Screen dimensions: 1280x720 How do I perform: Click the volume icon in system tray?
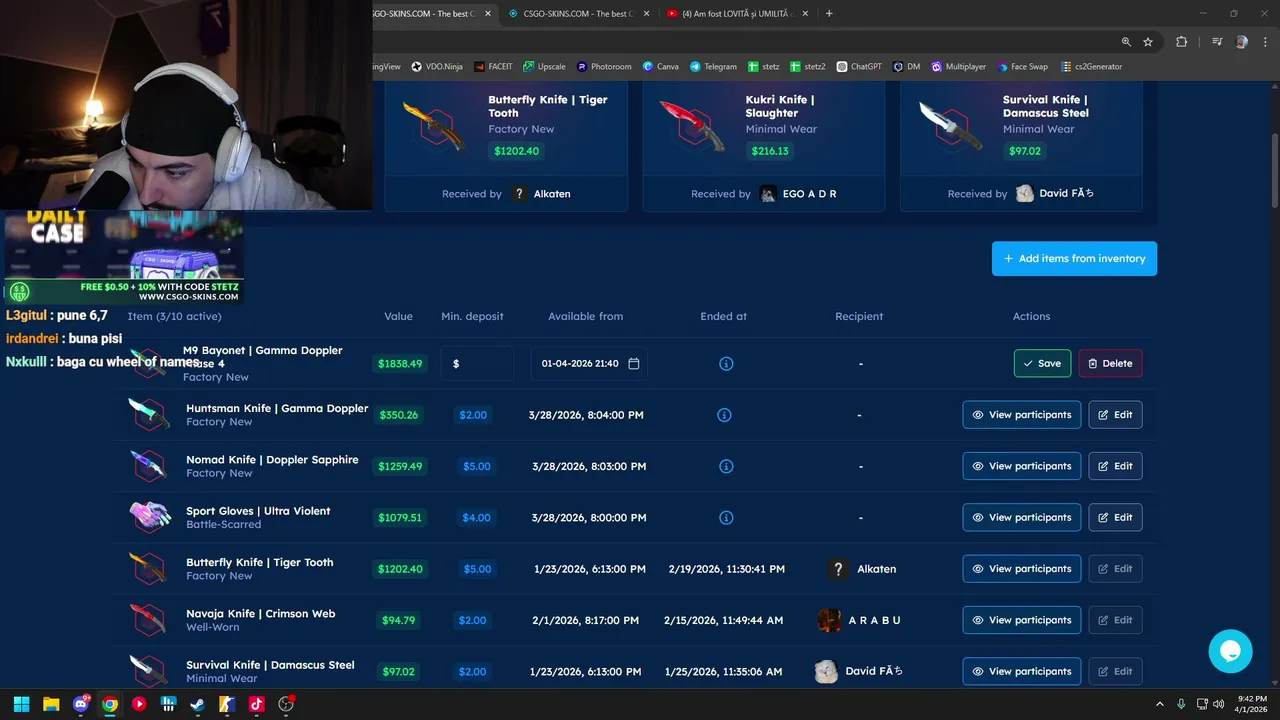[1219, 704]
